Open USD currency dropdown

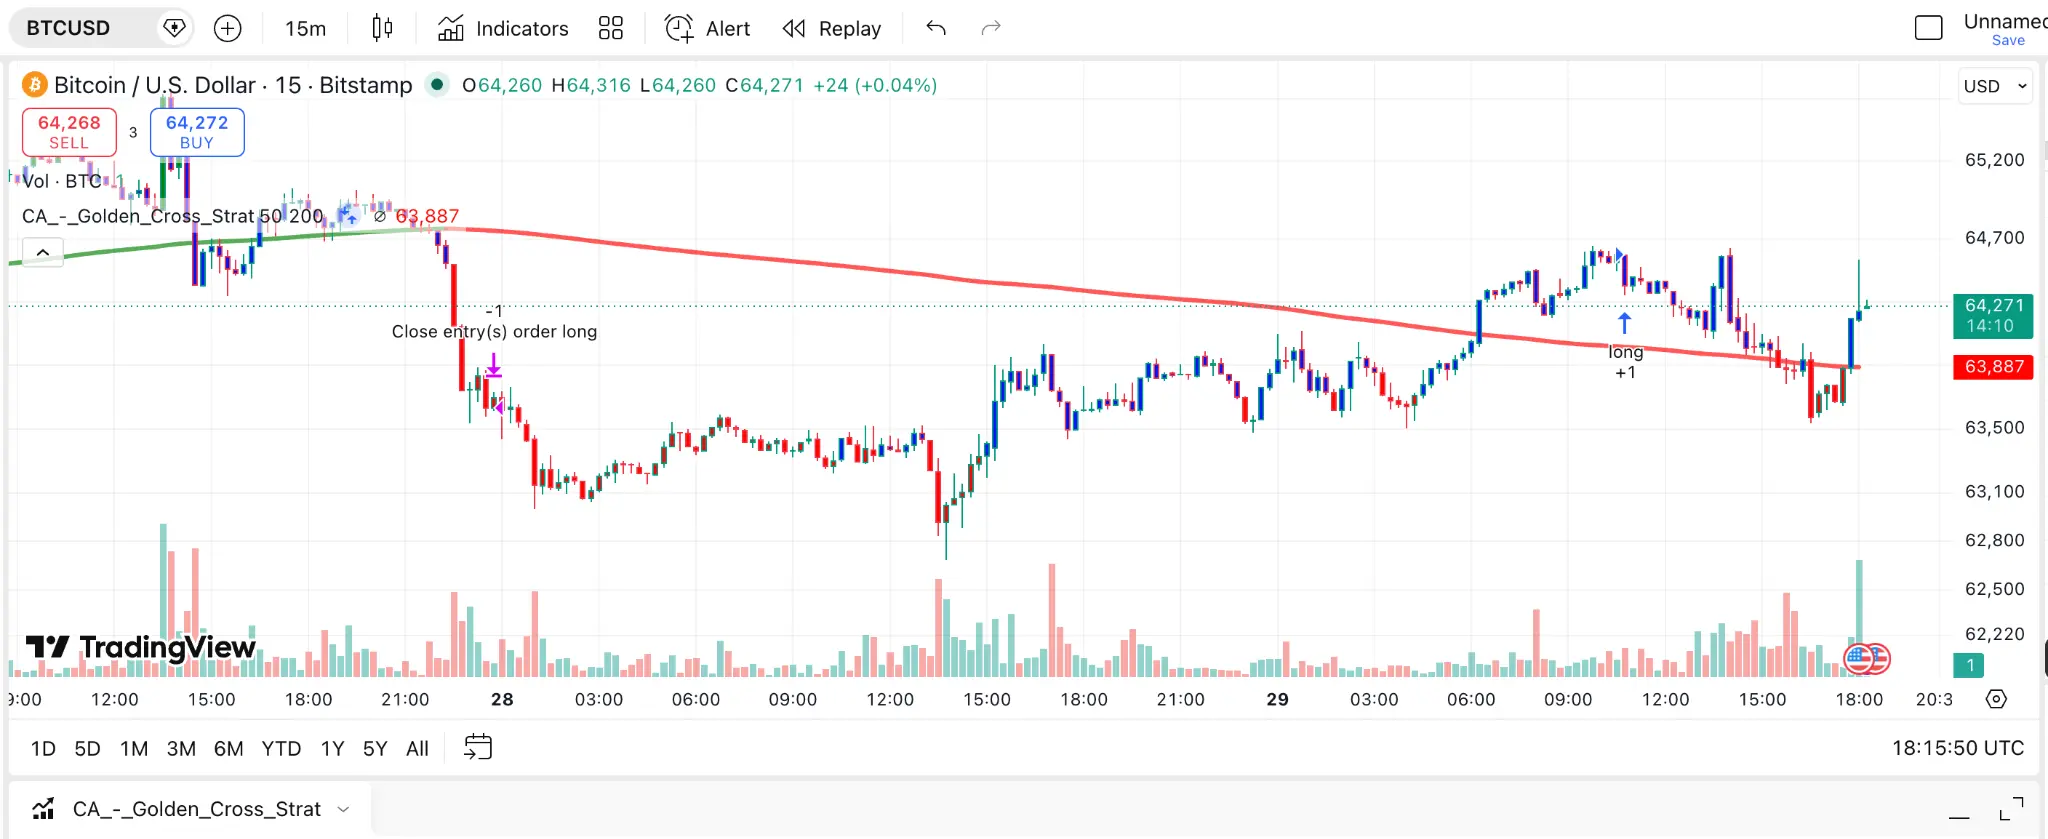point(1995,86)
